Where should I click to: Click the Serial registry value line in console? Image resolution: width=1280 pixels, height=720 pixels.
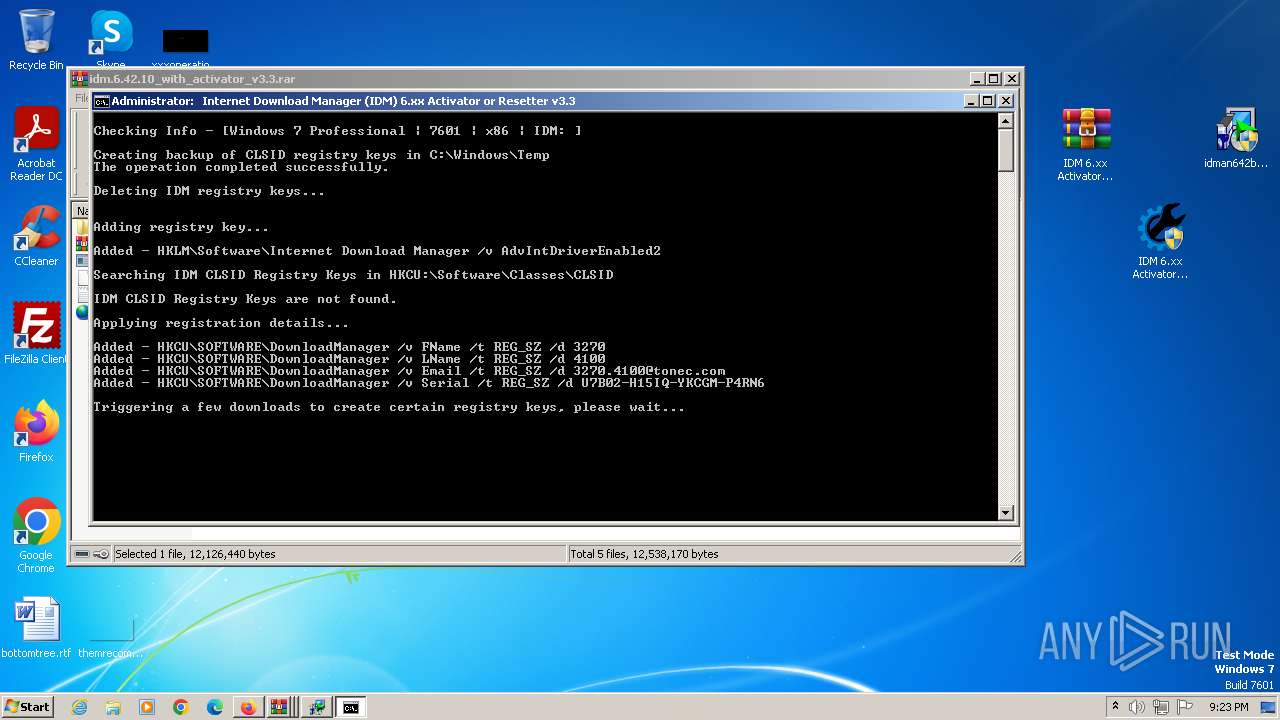click(429, 383)
